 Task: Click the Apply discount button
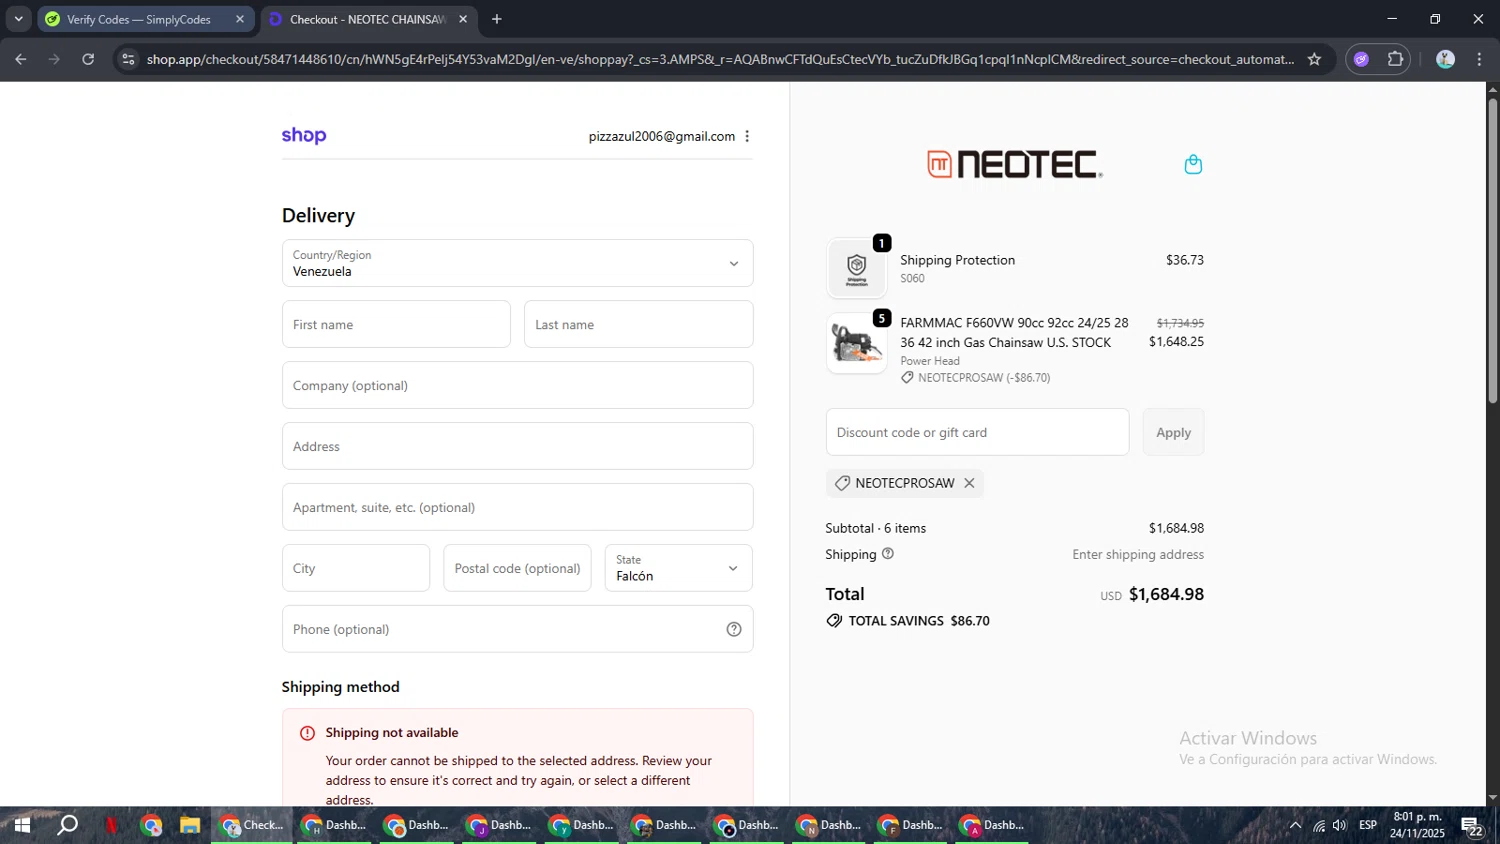pyautogui.click(x=1173, y=432)
